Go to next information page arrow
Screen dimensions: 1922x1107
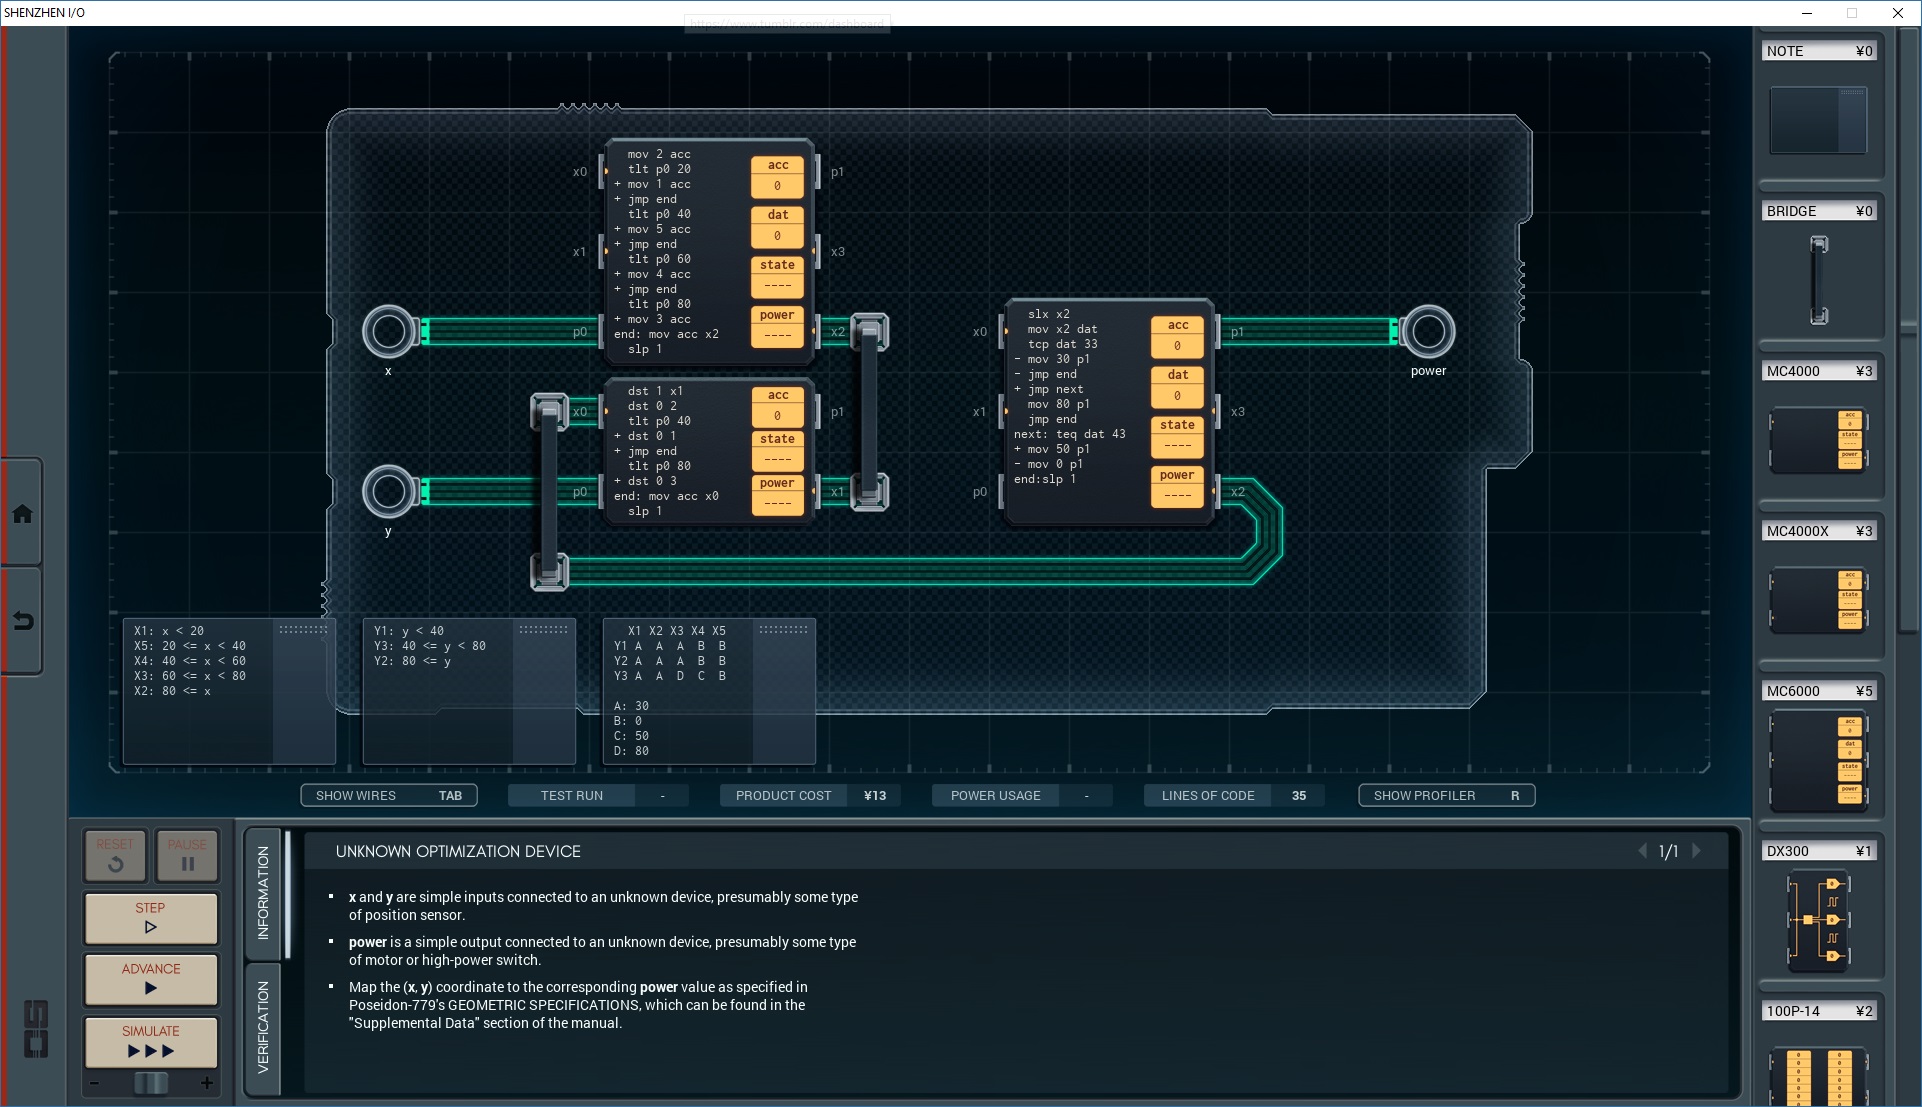pos(1697,851)
